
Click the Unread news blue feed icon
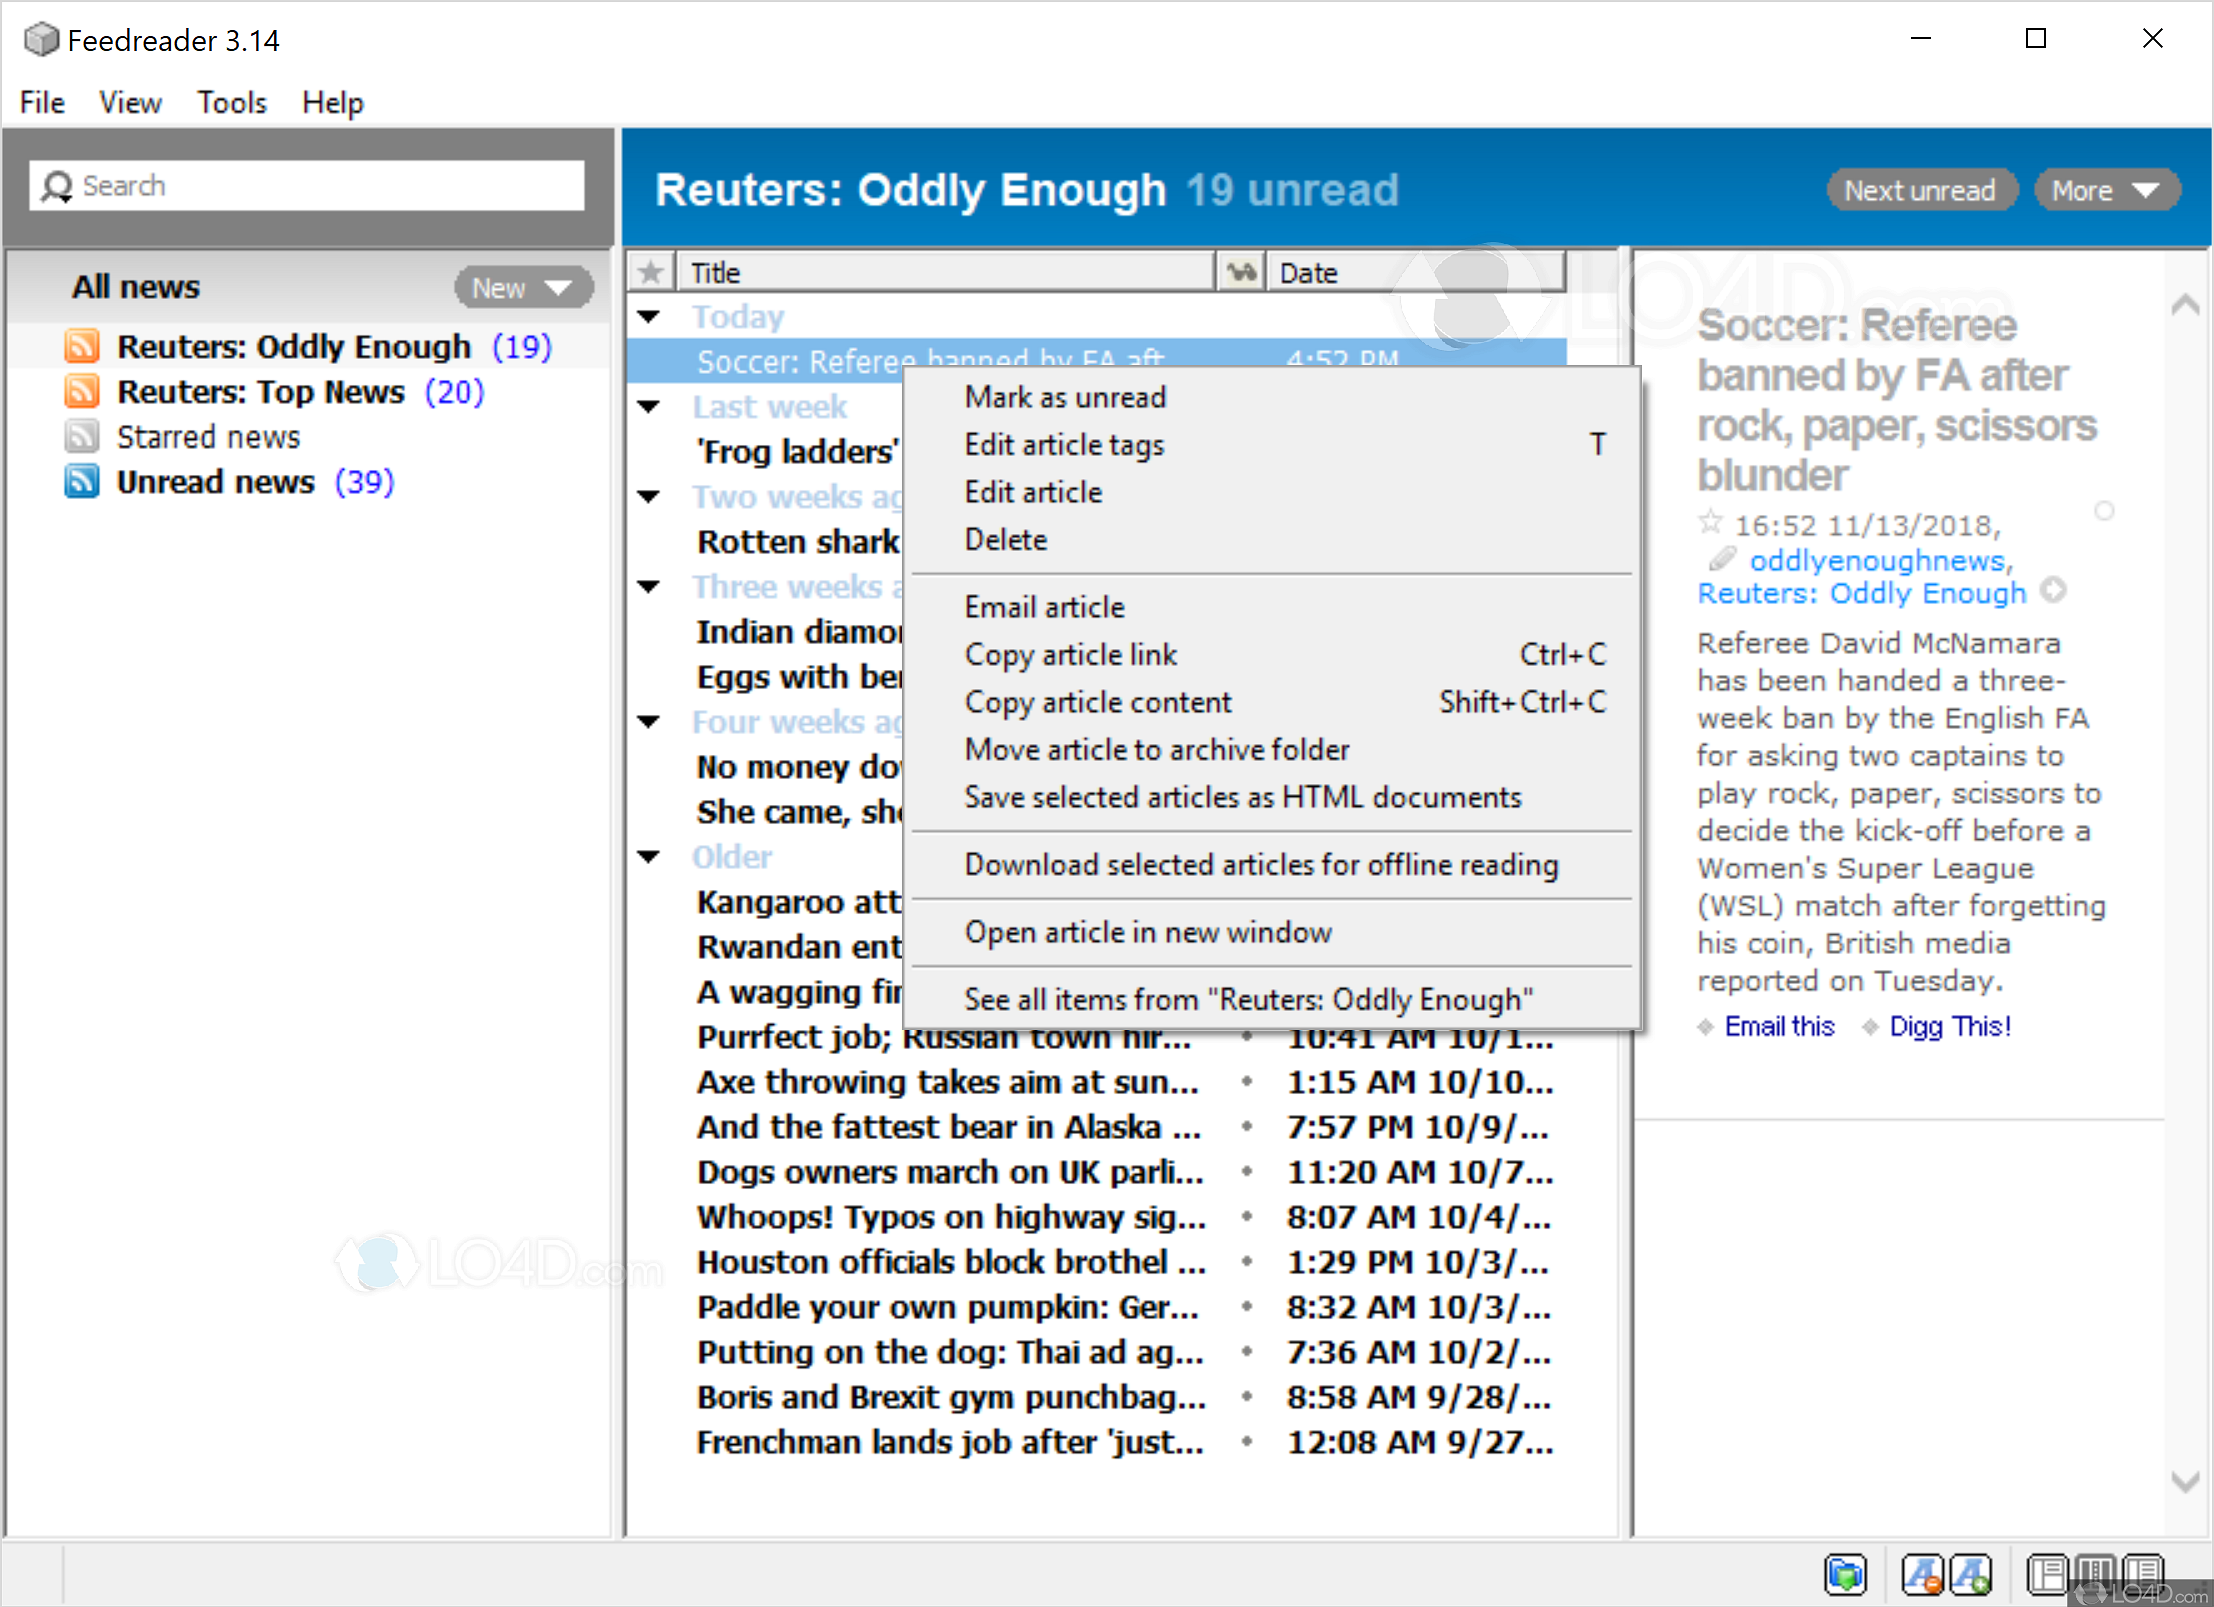pyautogui.click(x=82, y=482)
